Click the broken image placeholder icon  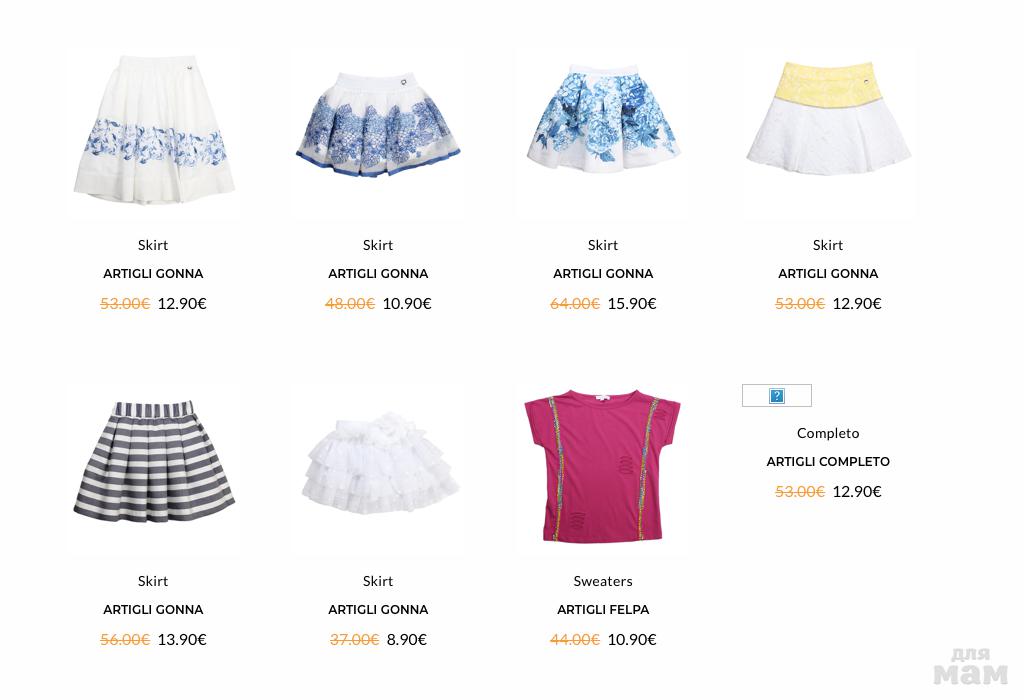click(x=776, y=396)
